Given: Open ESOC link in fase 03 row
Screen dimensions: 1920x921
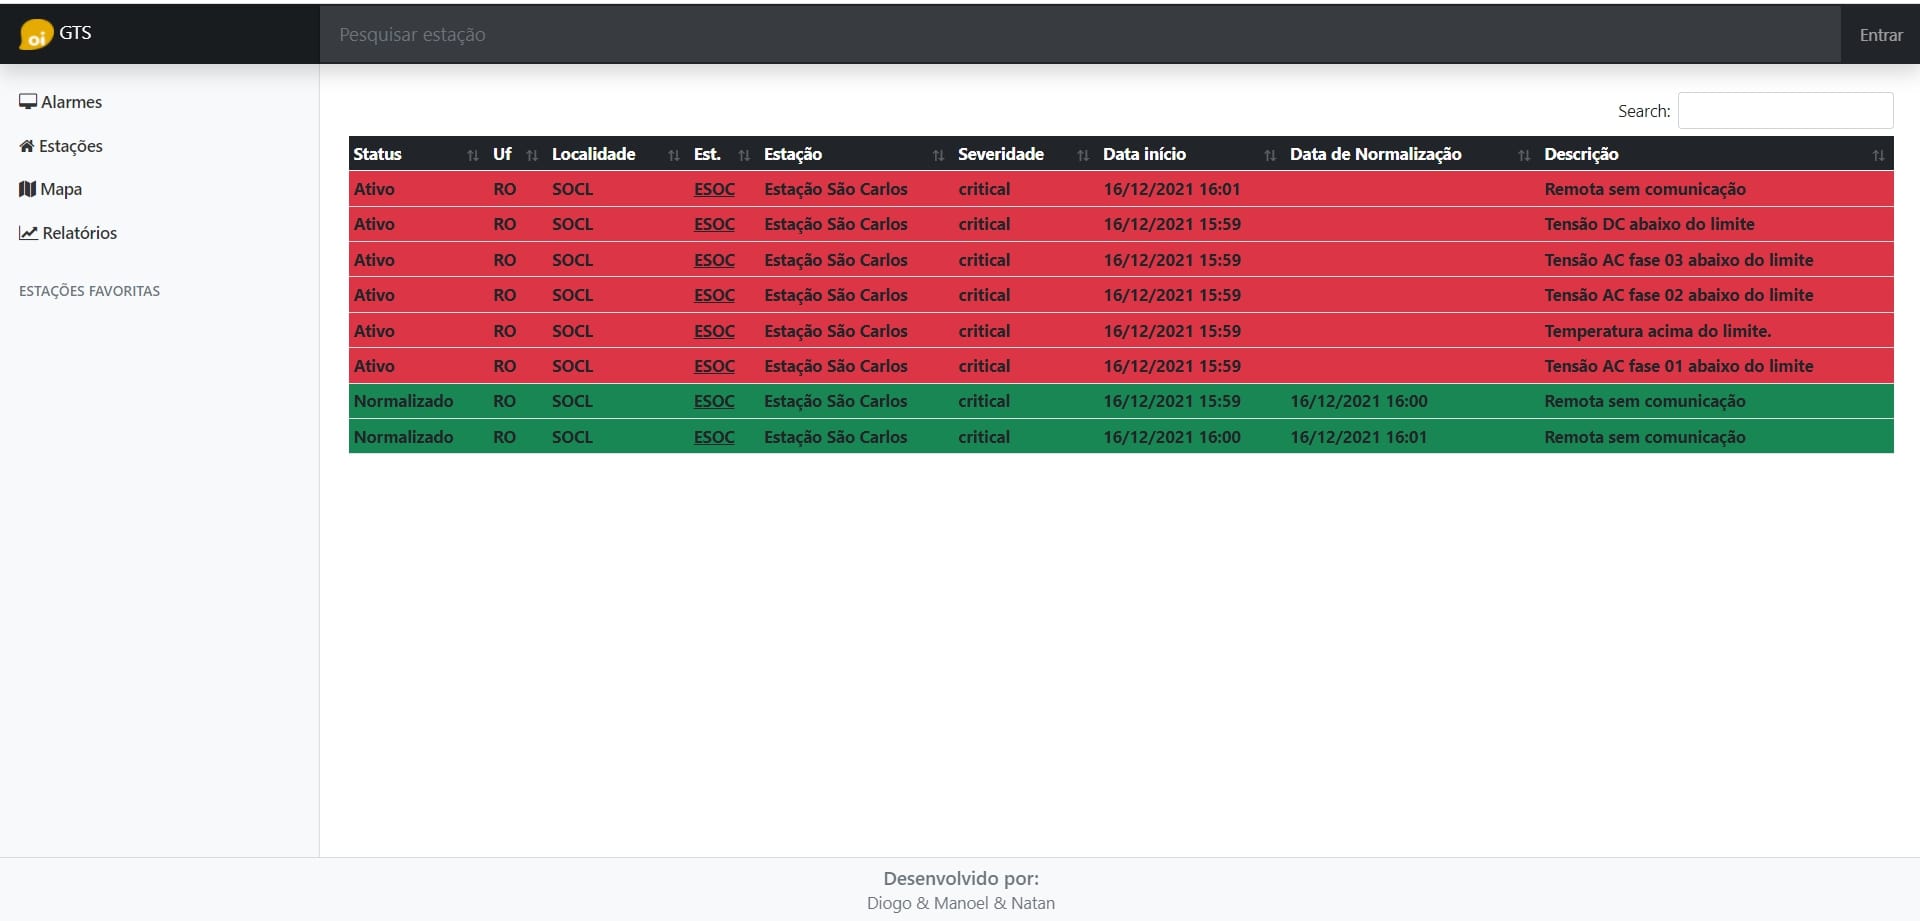Looking at the screenshot, I should tap(714, 260).
